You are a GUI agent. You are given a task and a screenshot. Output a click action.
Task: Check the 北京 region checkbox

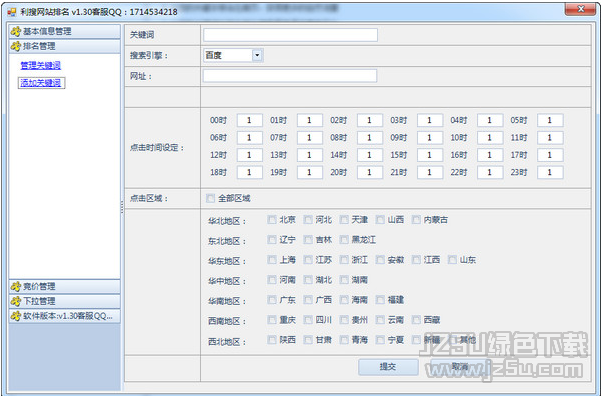click(x=271, y=220)
